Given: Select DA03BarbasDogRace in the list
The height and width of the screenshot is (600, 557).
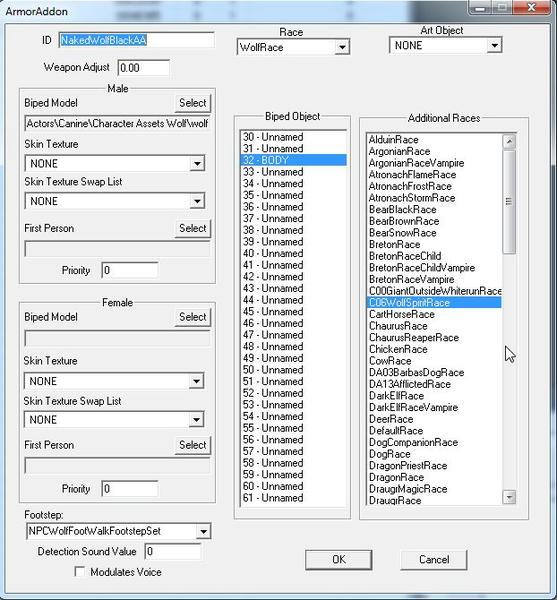Looking at the screenshot, I should coord(434,373).
